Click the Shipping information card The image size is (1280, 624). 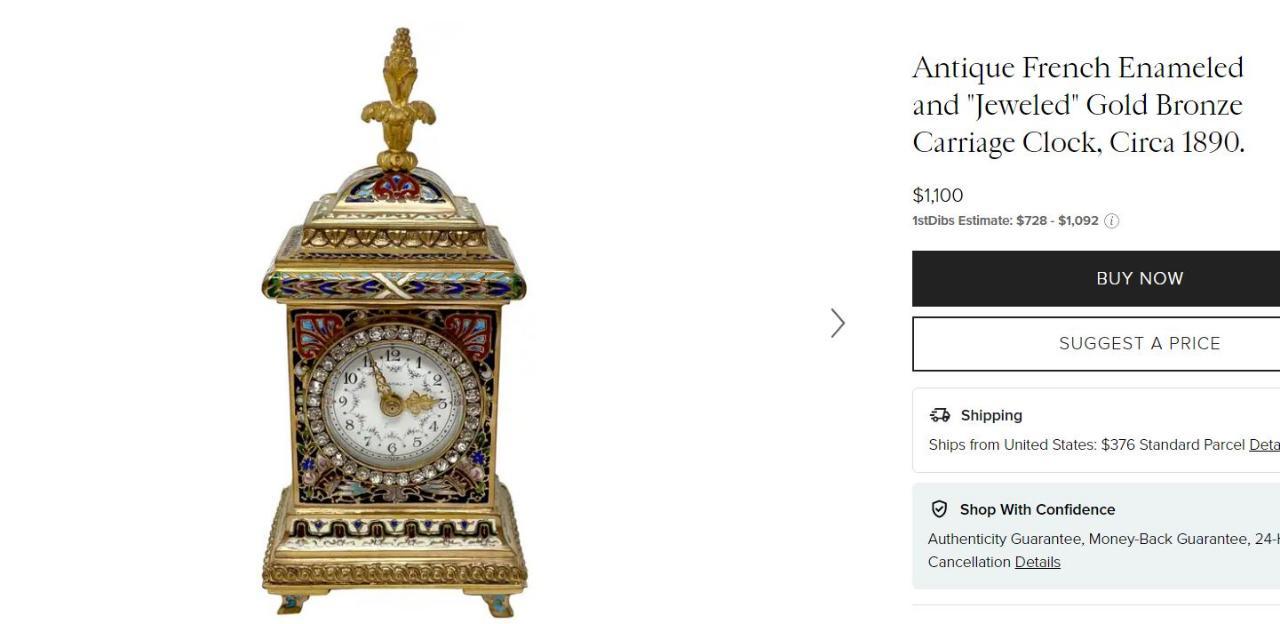click(1096, 430)
